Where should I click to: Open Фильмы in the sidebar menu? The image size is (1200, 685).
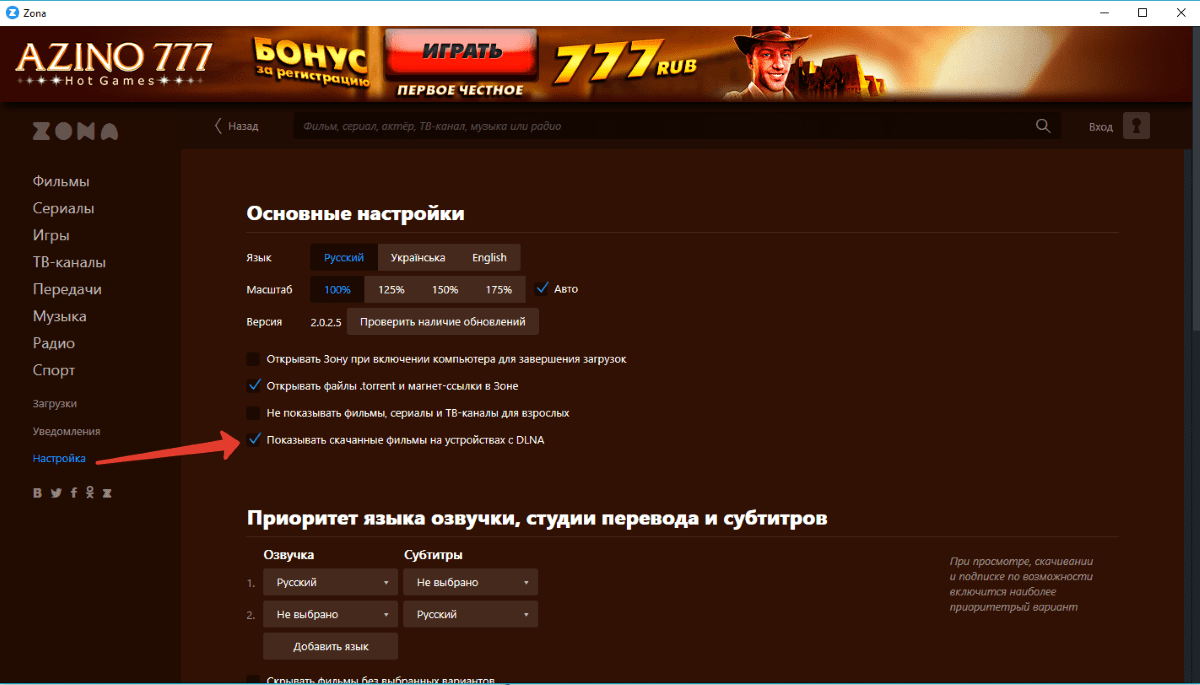[61, 181]
